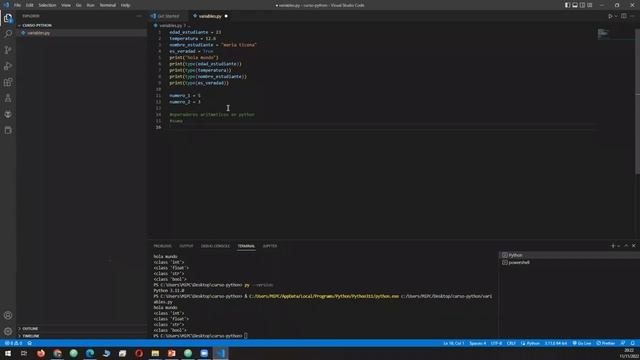Open Microsoft Edge from the taskbar
Image resolution: width=640 pixels, height=360 pixels.
click(x=90, y=353)
